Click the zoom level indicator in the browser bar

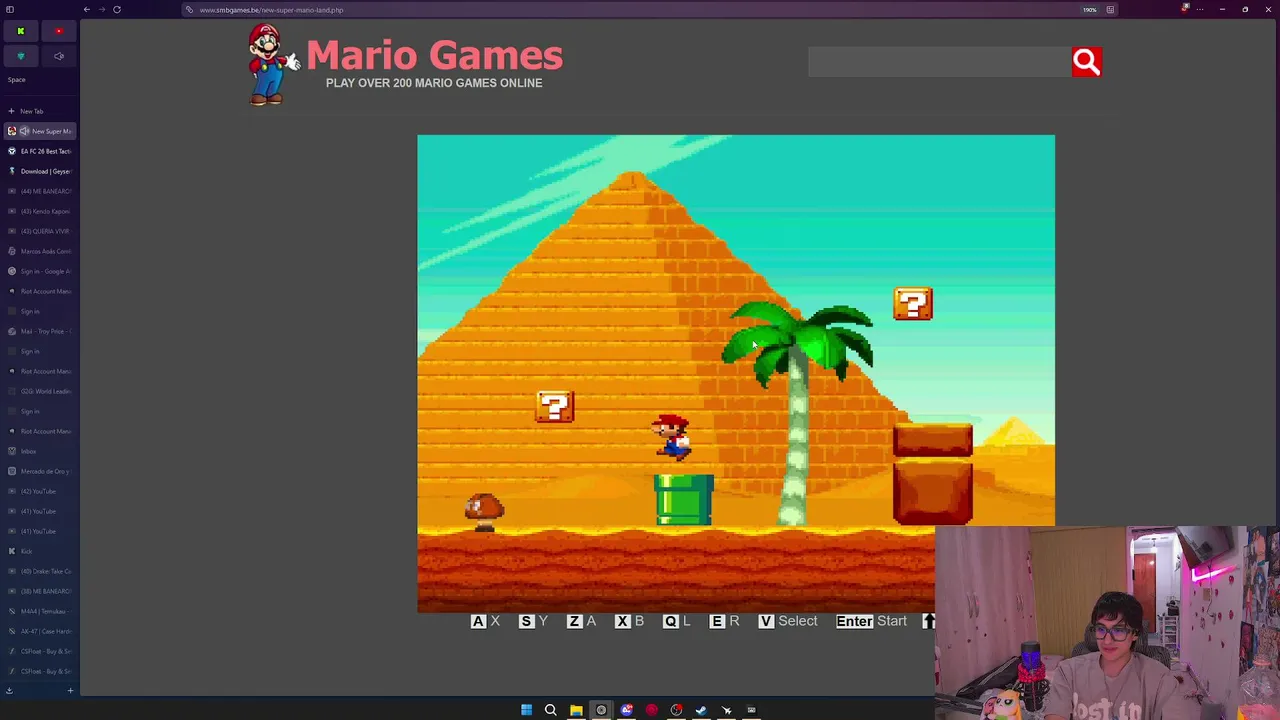pos(1089,10)
